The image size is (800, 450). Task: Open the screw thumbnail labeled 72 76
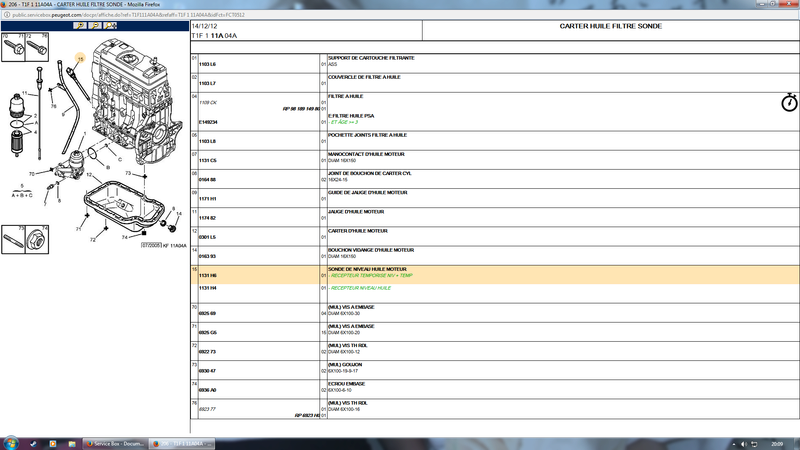(37, 47)
